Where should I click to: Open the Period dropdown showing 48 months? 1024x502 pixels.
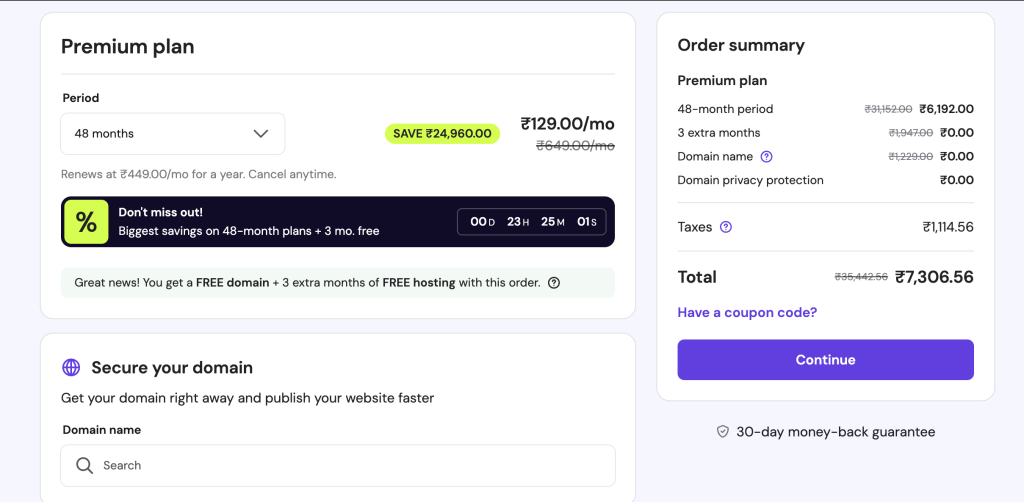[x=172, y=134]
